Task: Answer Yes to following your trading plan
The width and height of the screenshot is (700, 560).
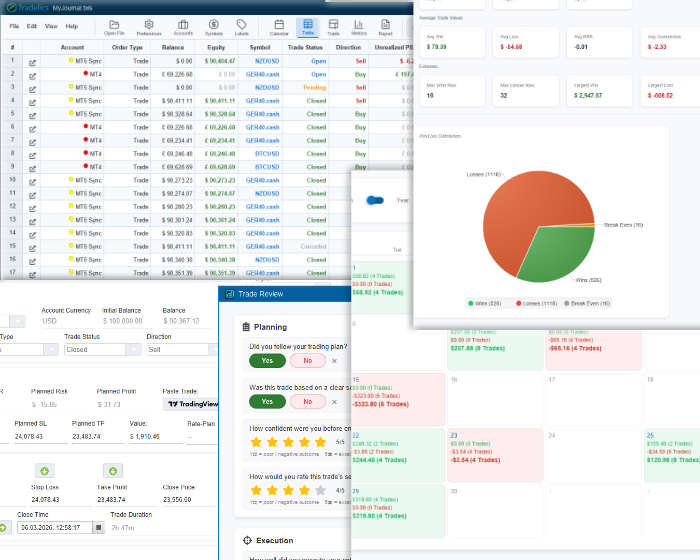Action: click(x=267, y=360)
